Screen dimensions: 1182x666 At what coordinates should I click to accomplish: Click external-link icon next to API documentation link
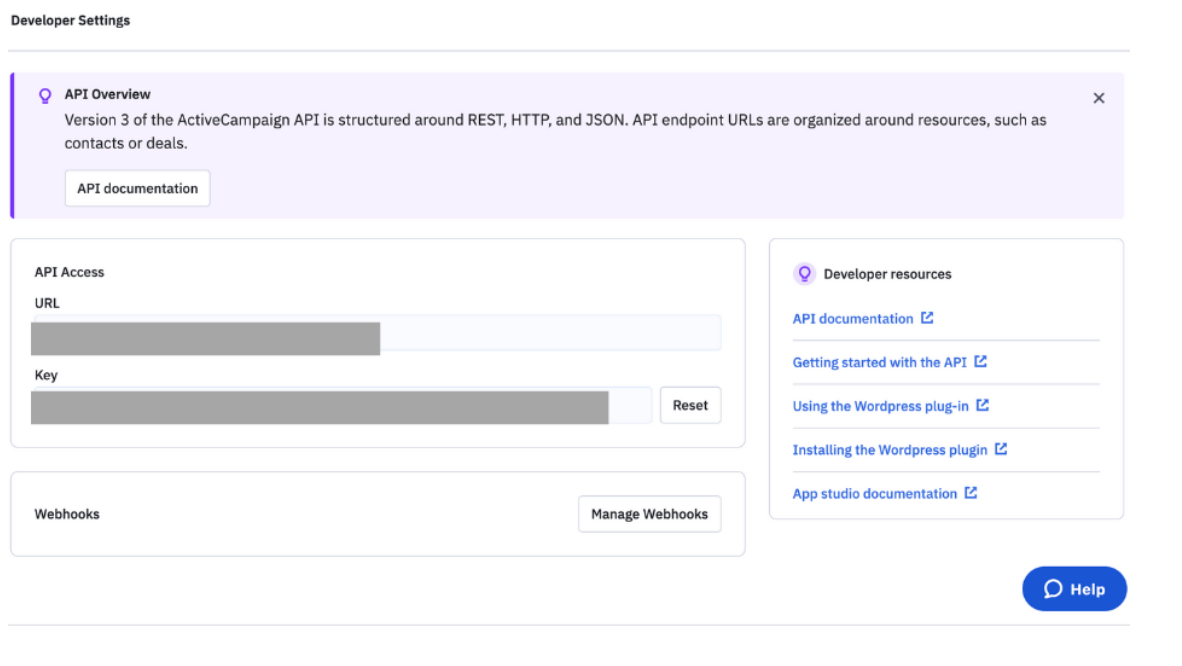(926, 318)
